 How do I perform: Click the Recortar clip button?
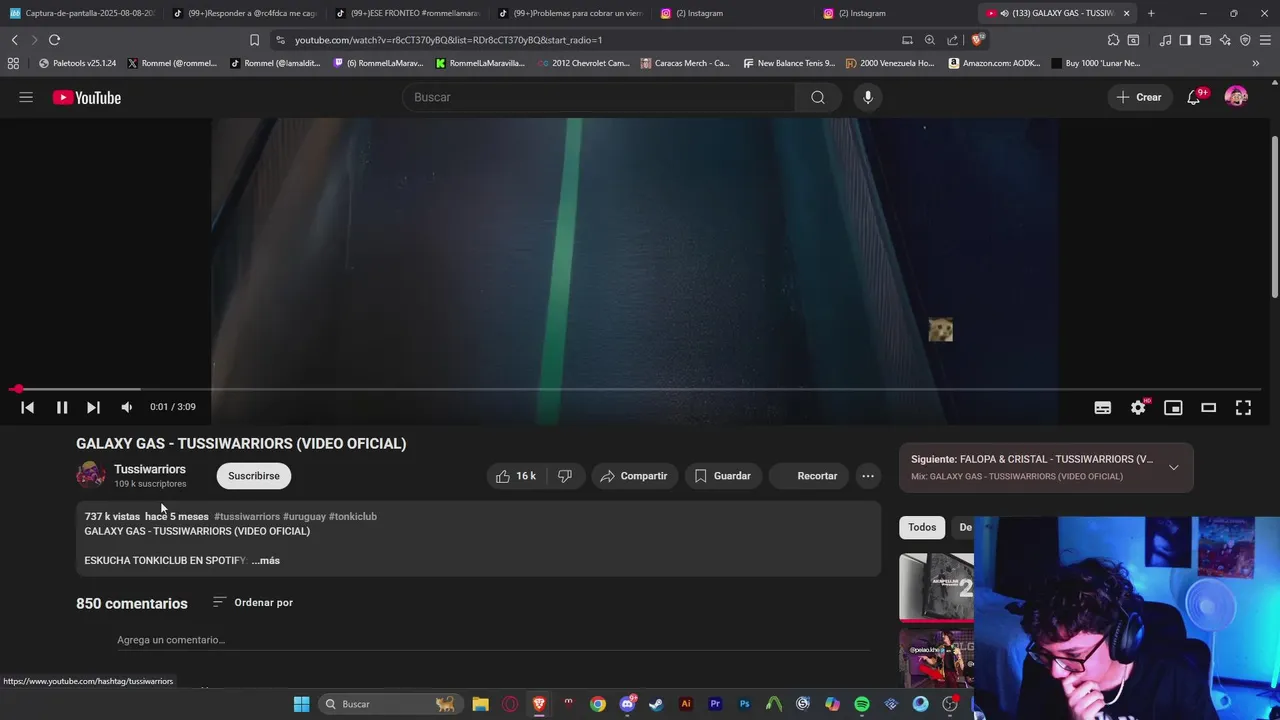coord(809,476)
